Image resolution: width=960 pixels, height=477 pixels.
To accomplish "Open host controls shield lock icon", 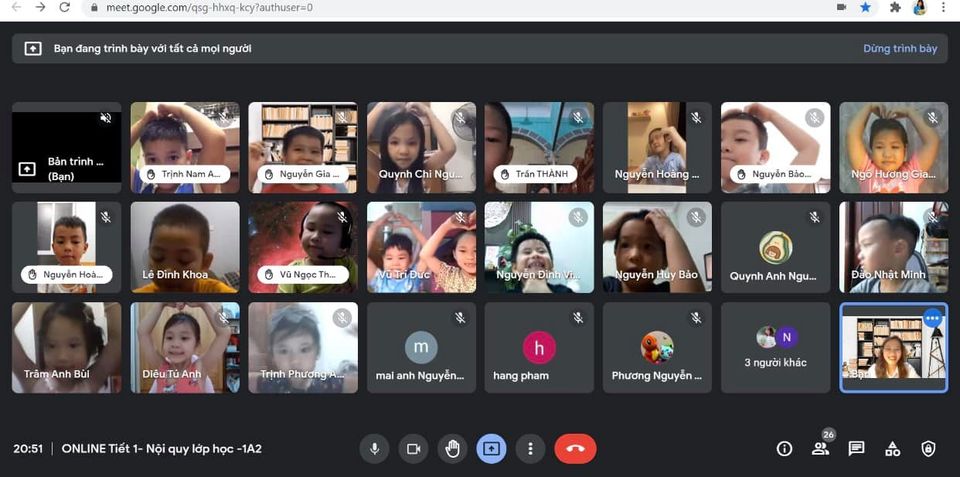I will tap(928, 449).
